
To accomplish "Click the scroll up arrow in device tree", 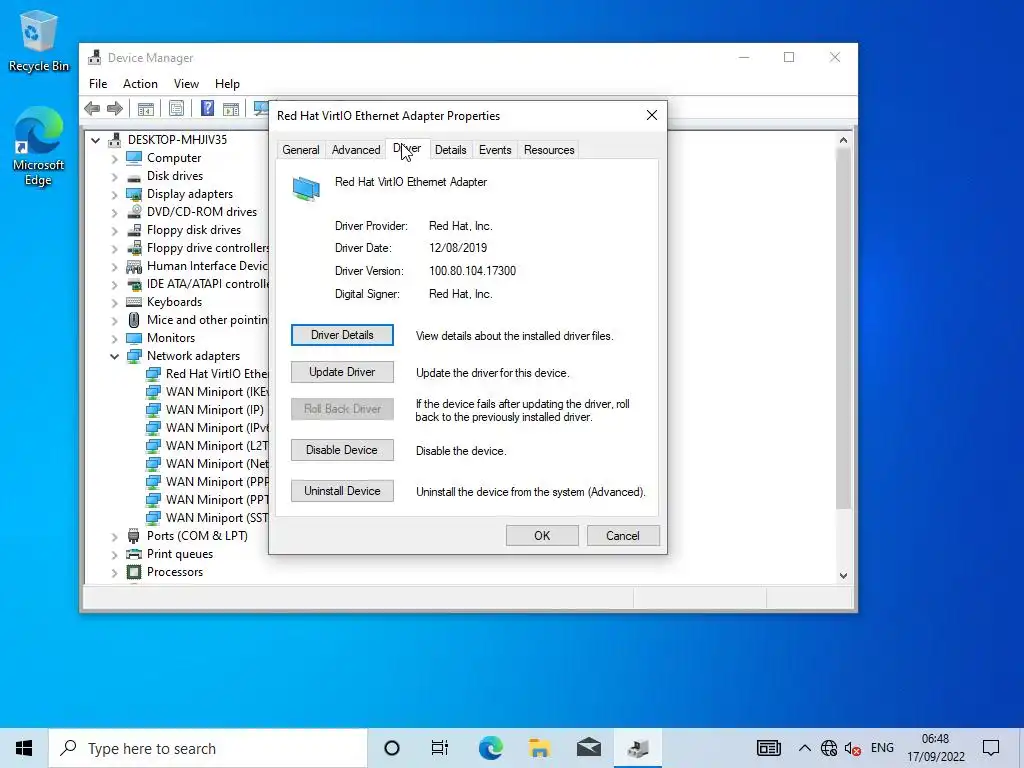I will click(x=843, y=140).
